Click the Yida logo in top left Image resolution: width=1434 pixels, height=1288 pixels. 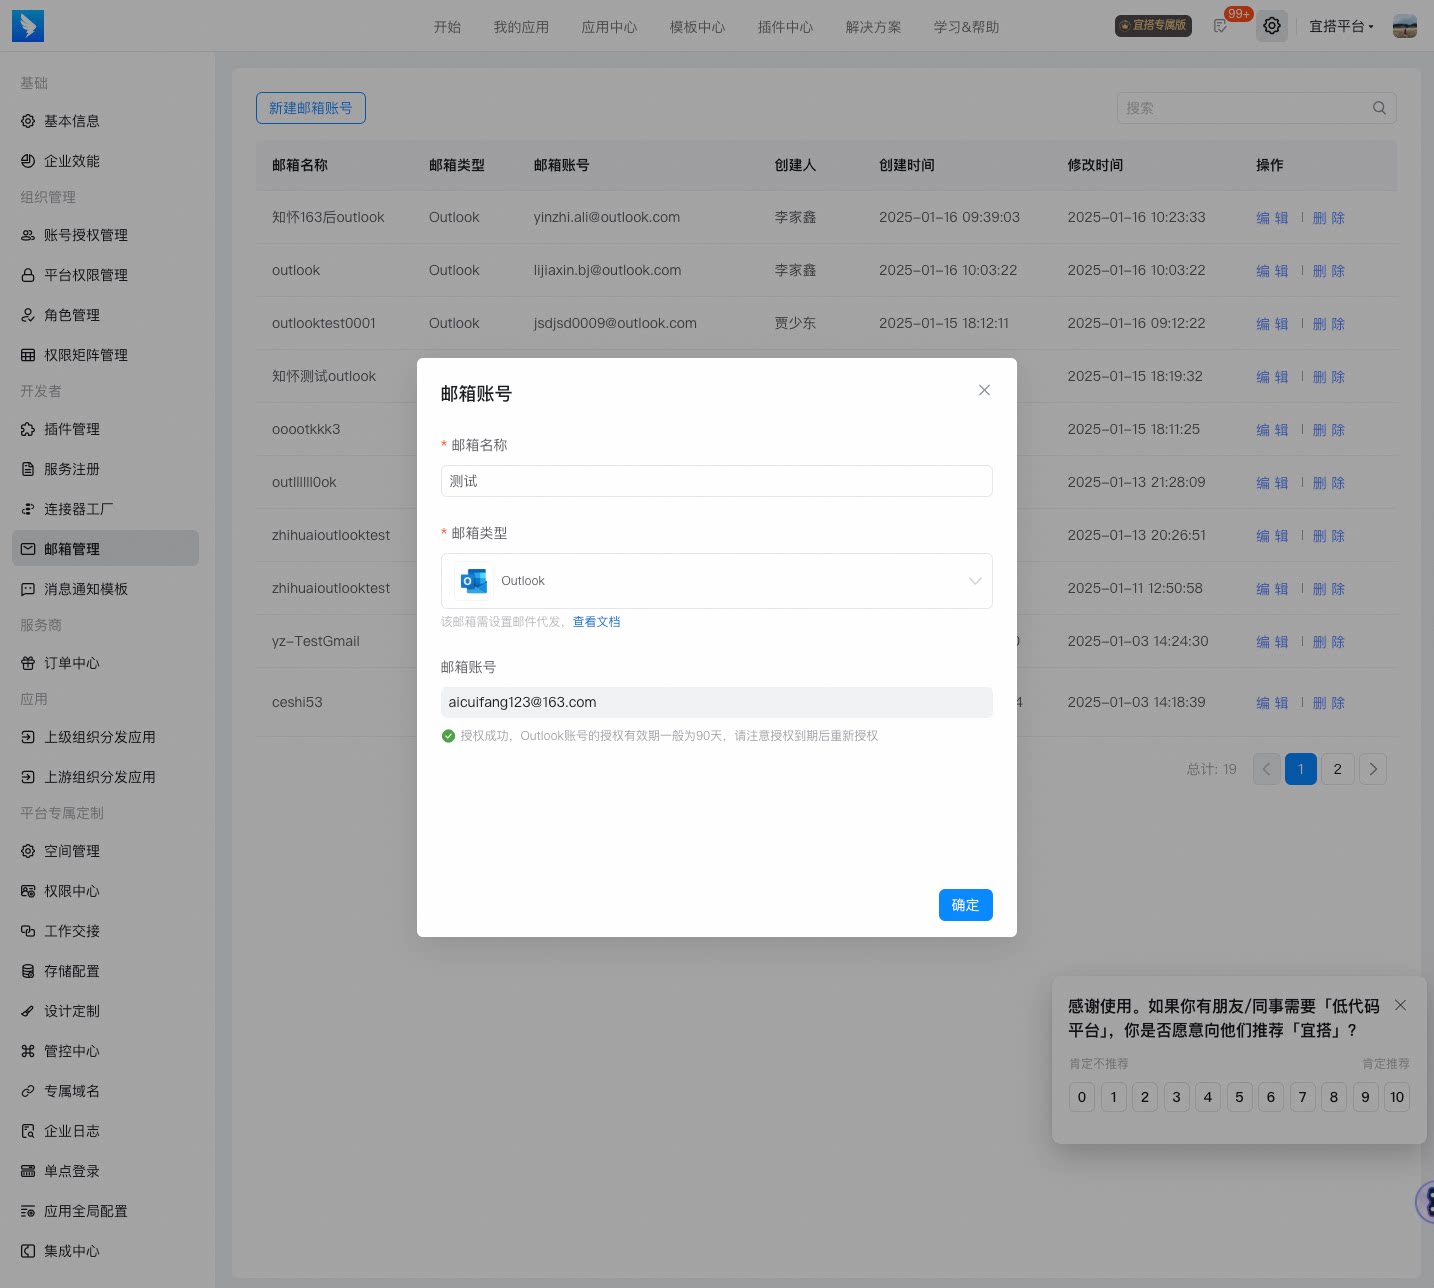pos(28,26)
